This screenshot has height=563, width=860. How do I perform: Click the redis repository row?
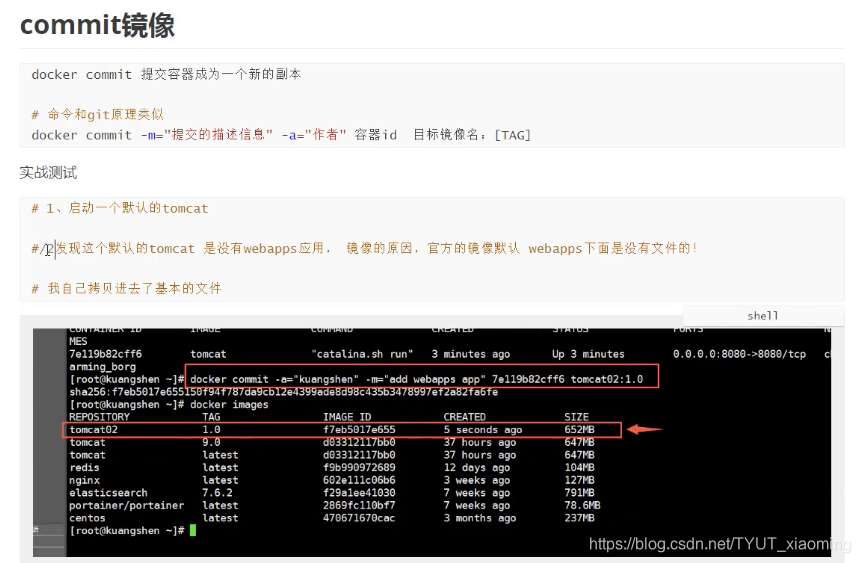332,468
